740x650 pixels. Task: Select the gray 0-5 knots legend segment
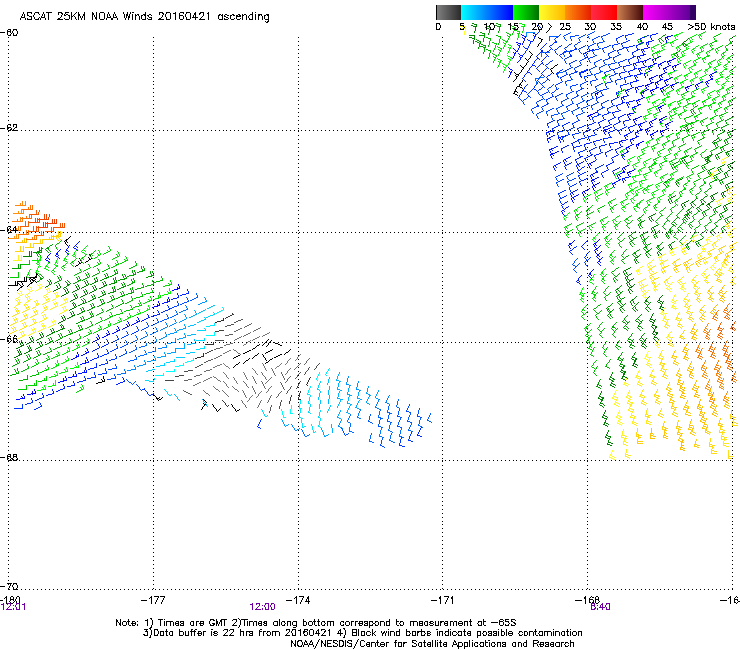click(448, 12)
